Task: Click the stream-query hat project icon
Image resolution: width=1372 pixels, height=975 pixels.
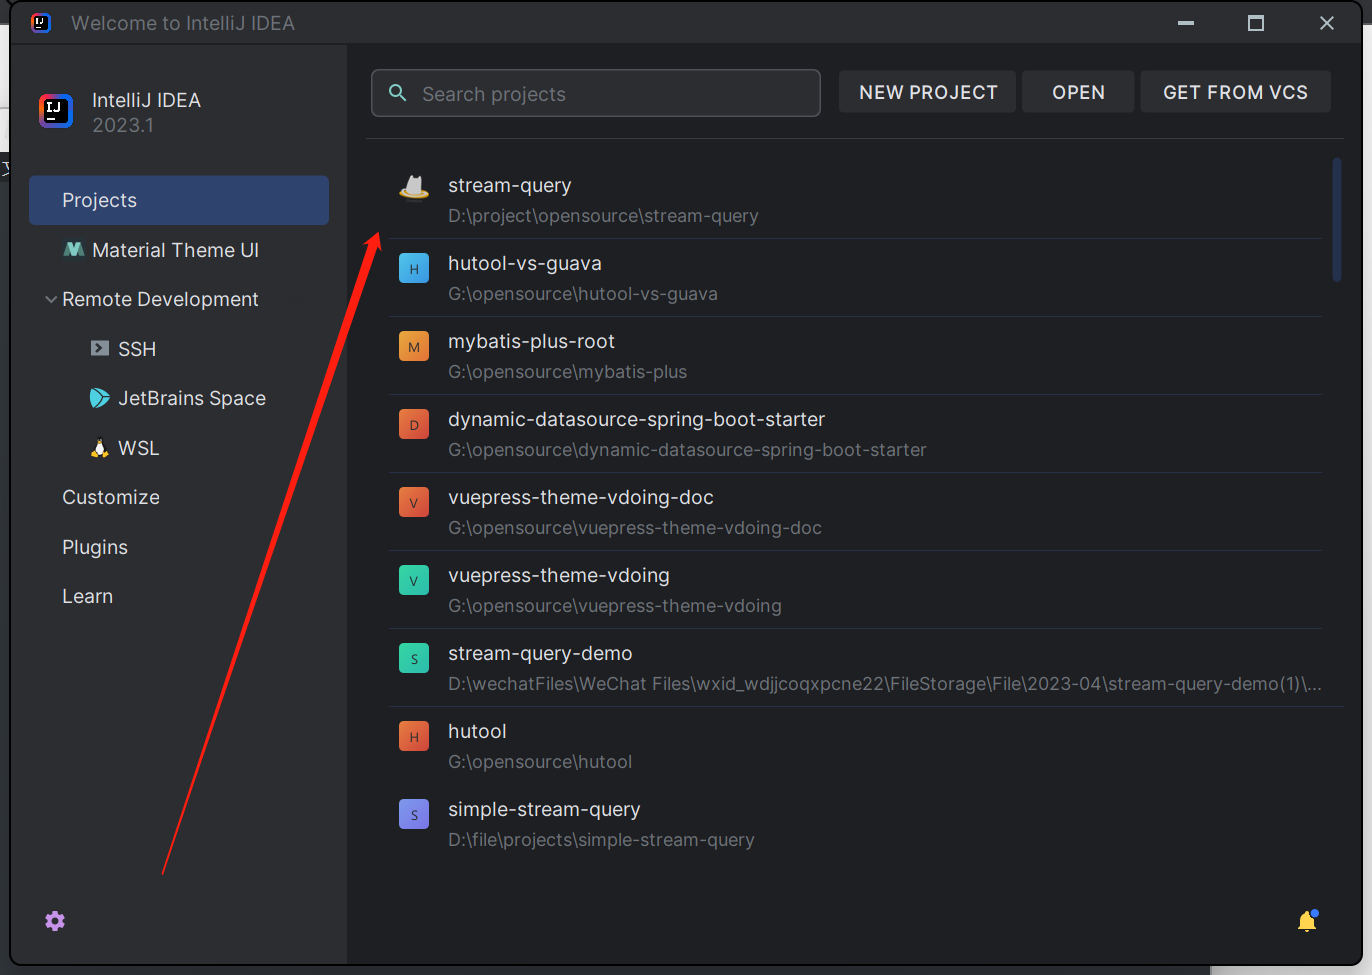Action: (414, 187)
